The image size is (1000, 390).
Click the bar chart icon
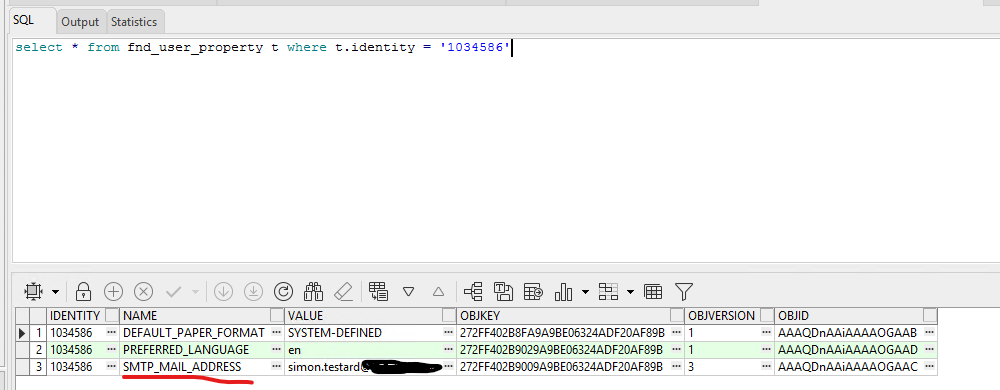pos(564,292)
